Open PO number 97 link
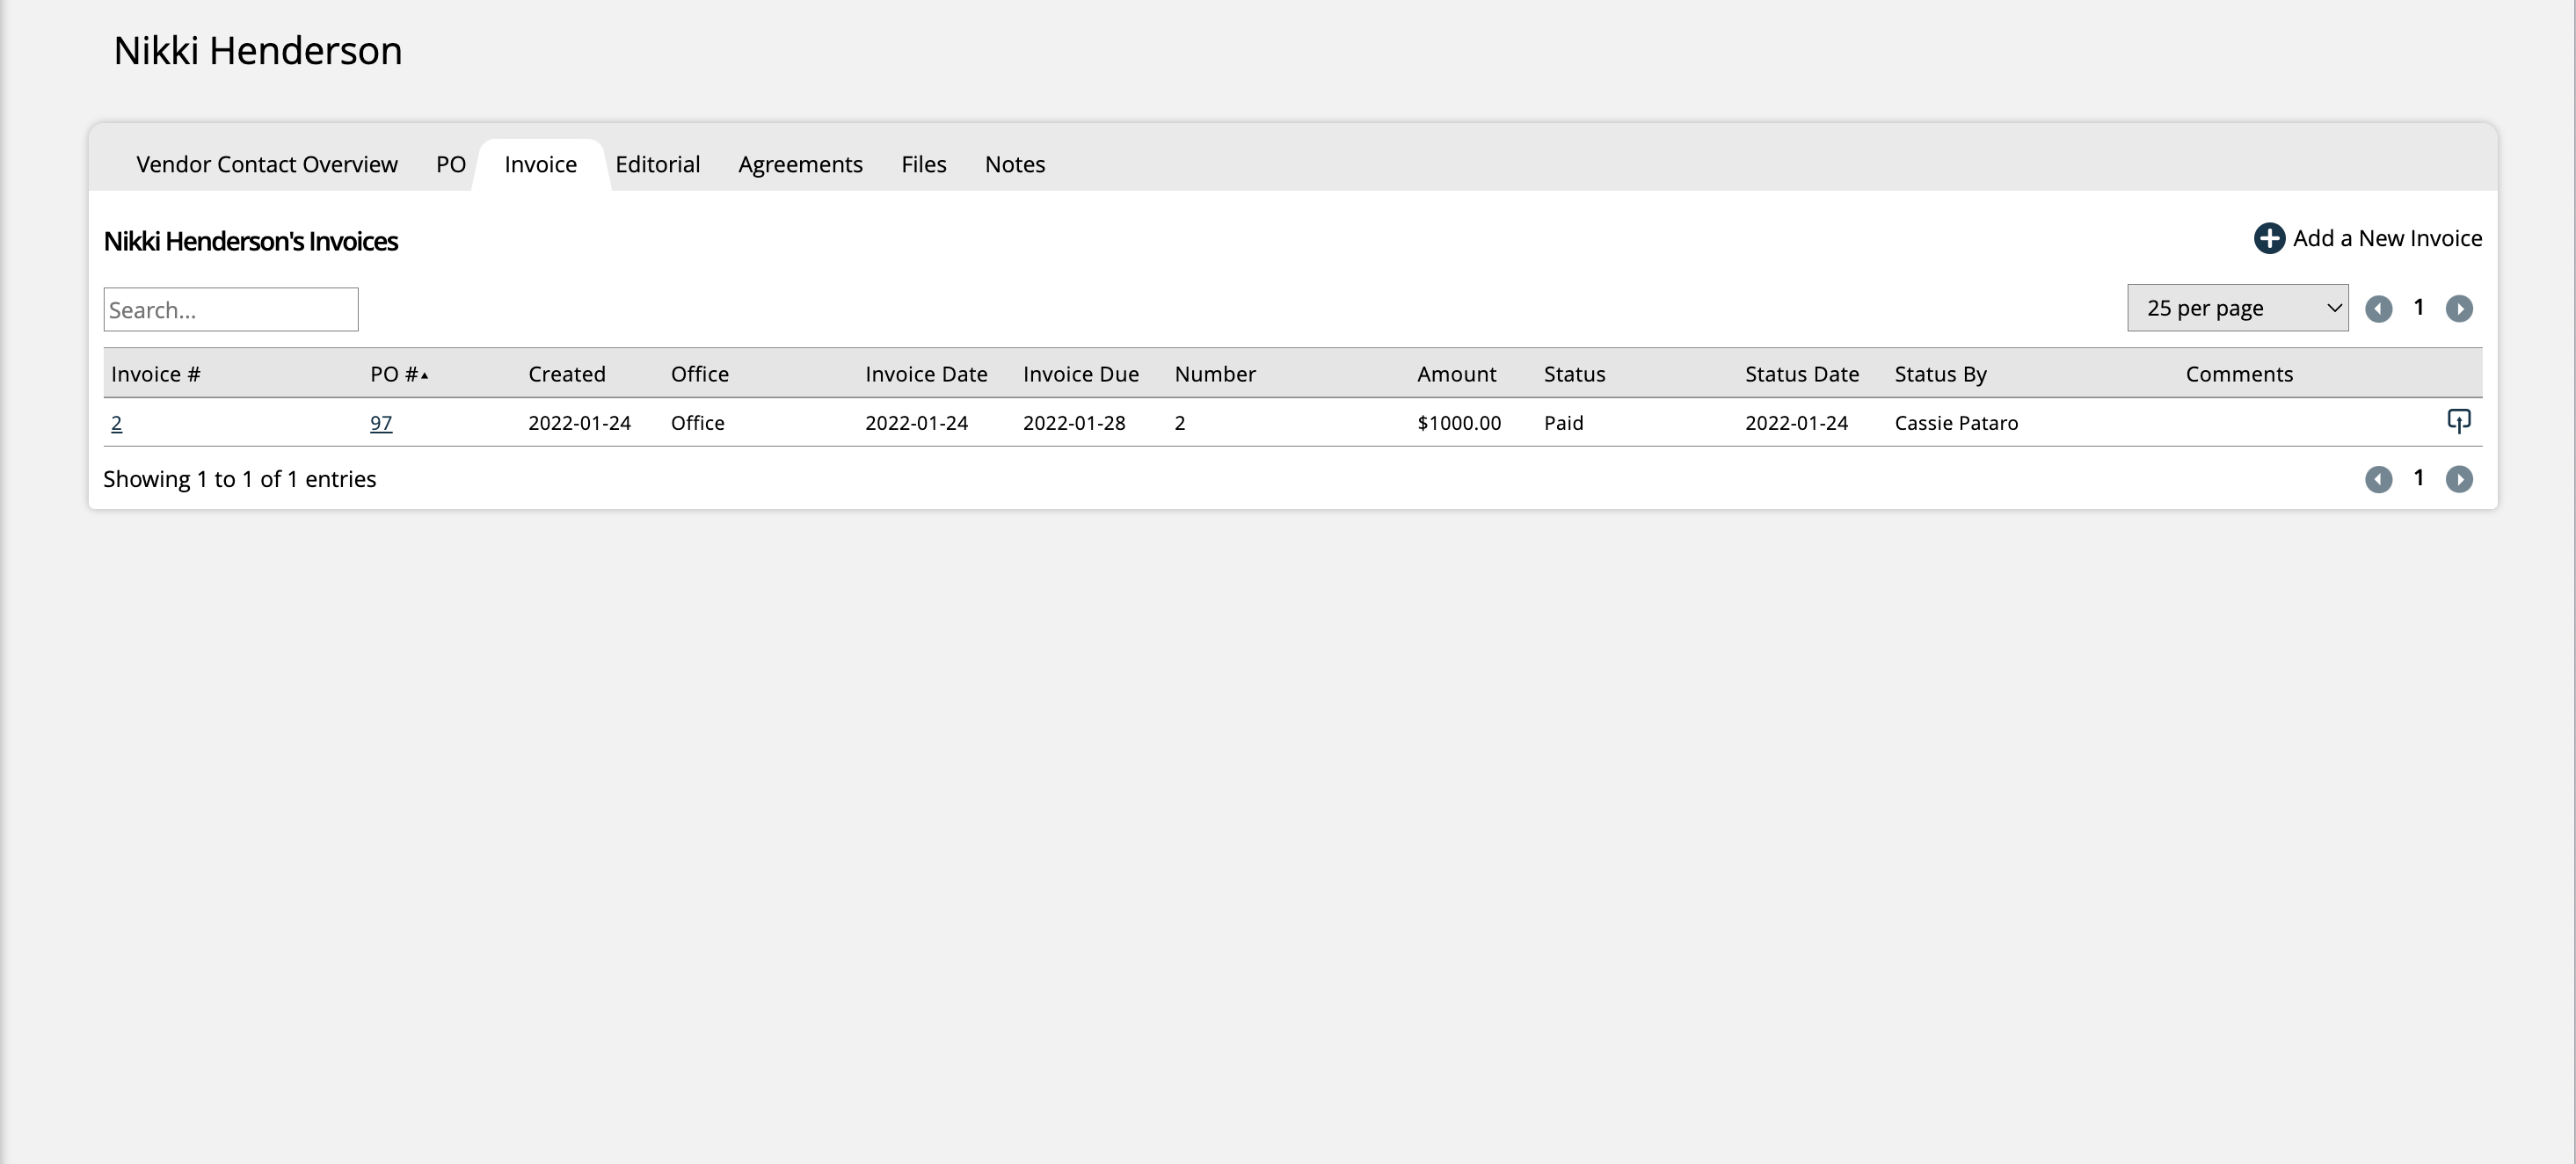 382,422
